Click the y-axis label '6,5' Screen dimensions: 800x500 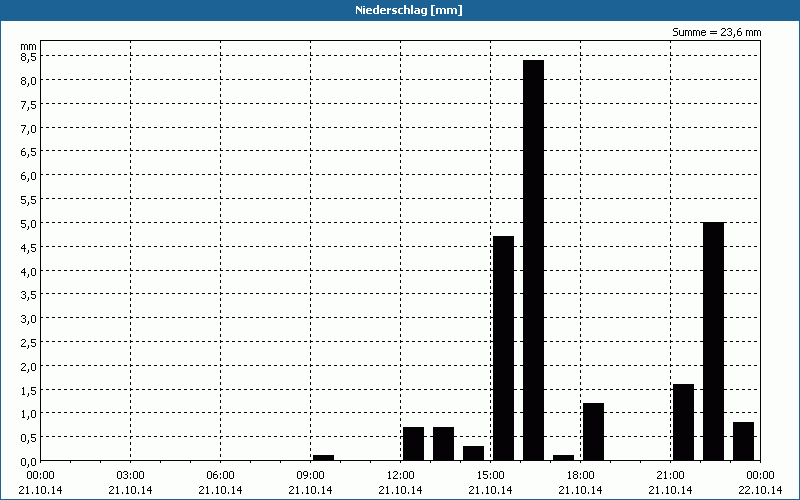click(x=28, y=152)
